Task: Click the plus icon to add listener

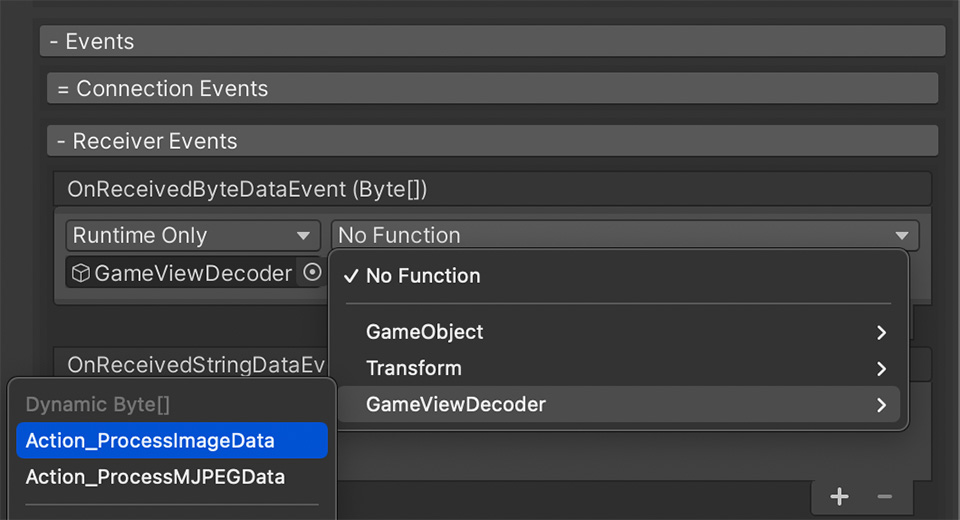Action: click(x=839, y=497)
